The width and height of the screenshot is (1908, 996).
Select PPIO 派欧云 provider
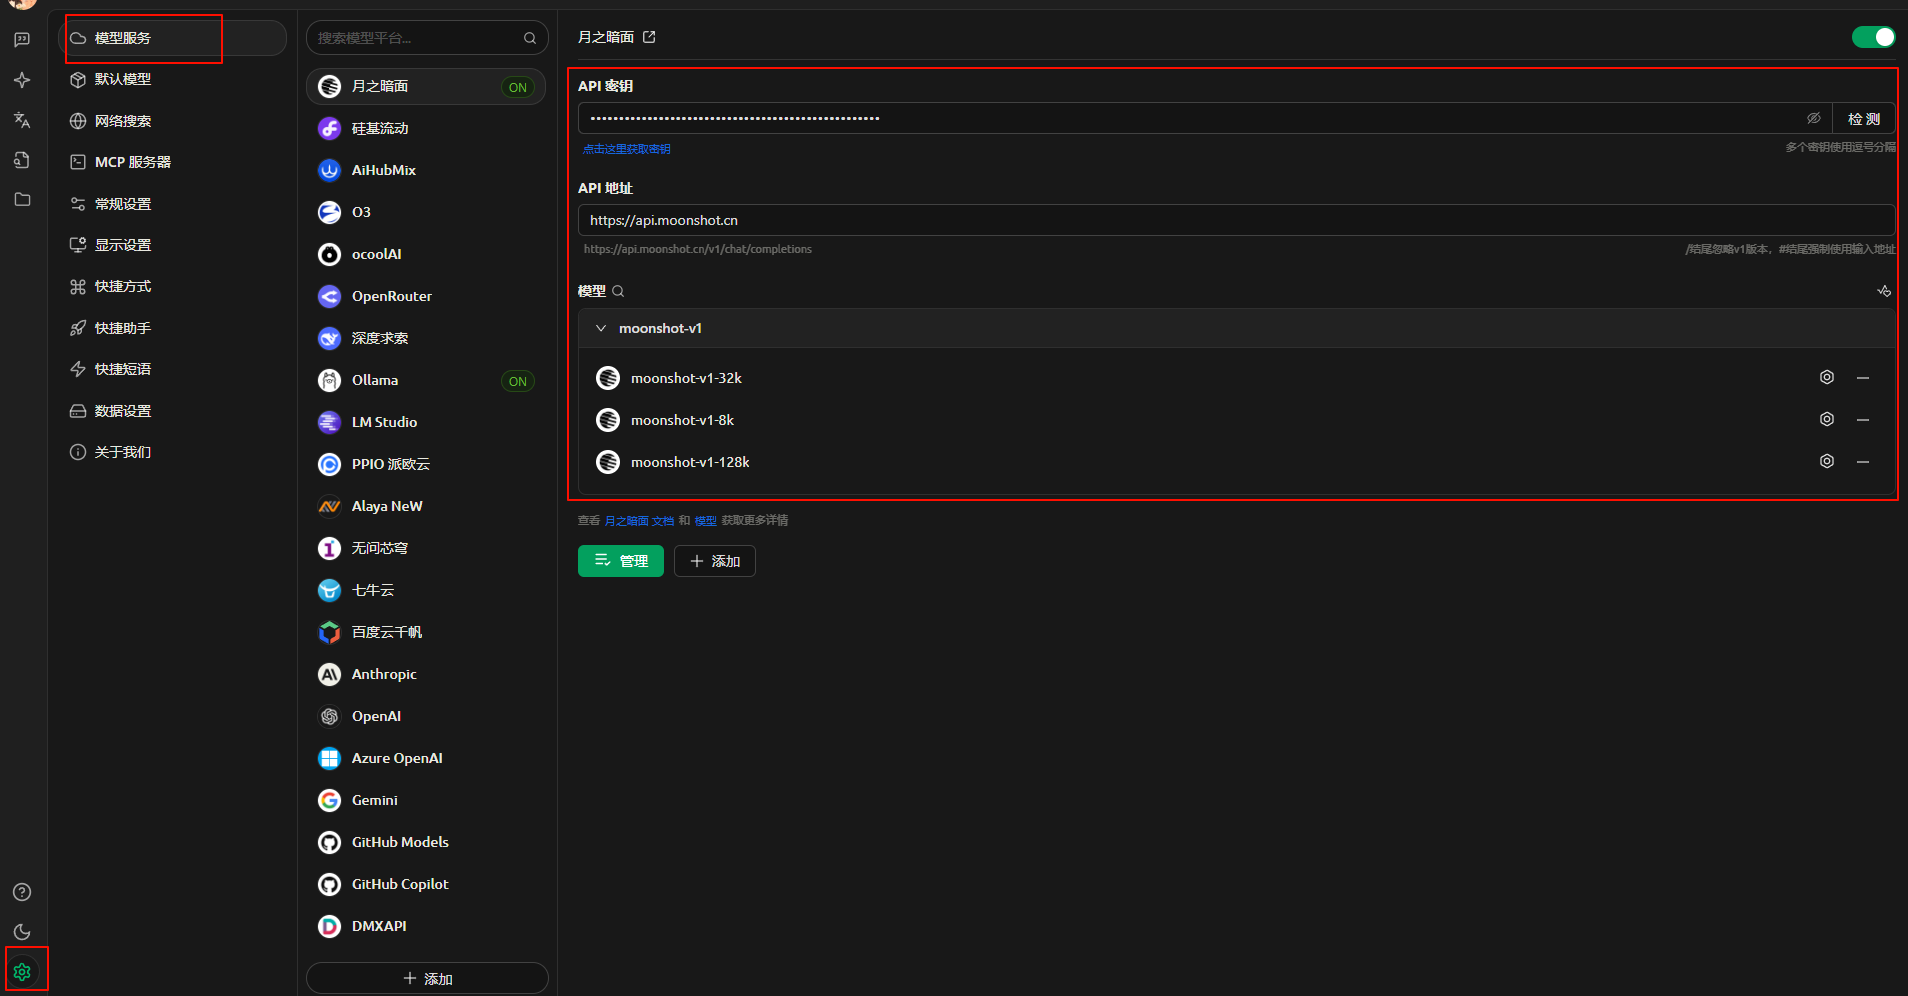[x=426, y=464]
